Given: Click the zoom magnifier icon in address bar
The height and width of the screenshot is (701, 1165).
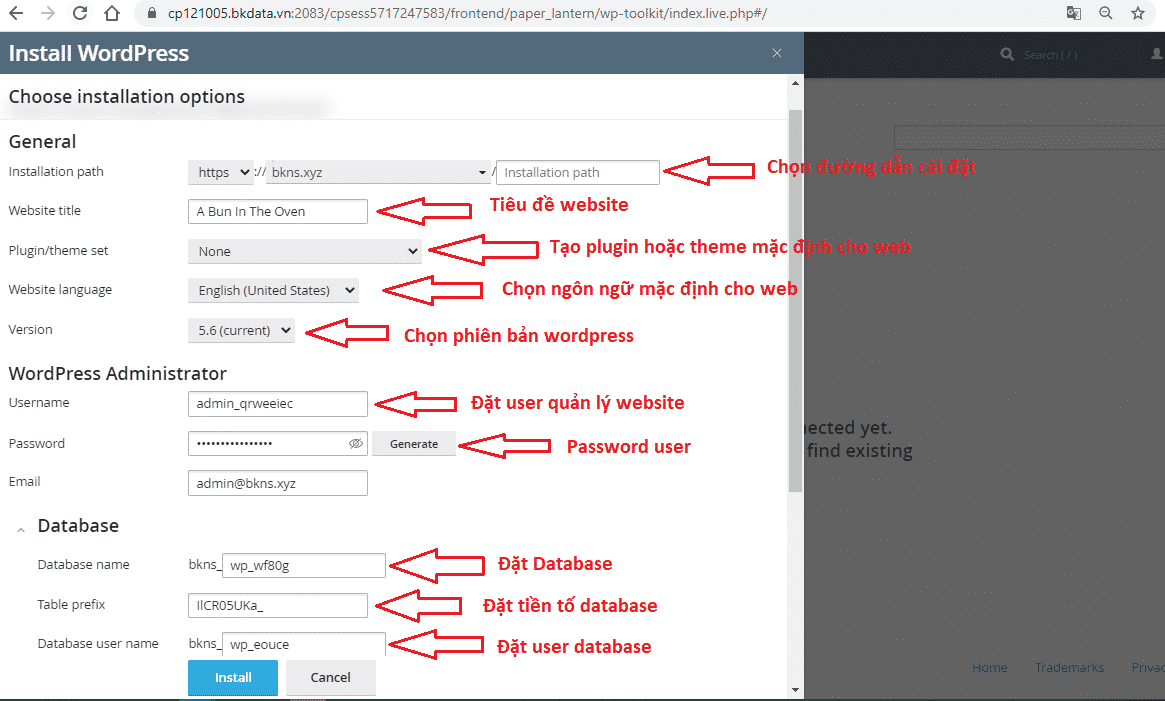Looking at the screenshot, I should point(1106,13).
